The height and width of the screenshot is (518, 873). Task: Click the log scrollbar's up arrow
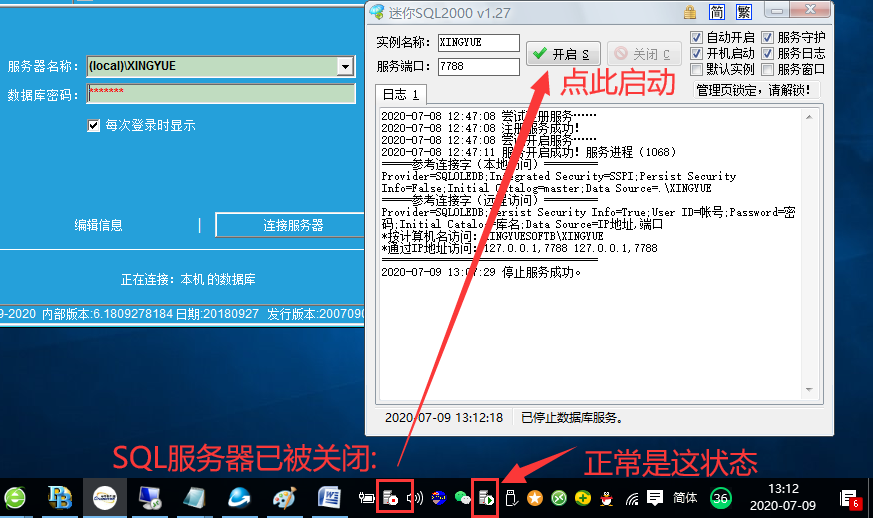(809, 117)
